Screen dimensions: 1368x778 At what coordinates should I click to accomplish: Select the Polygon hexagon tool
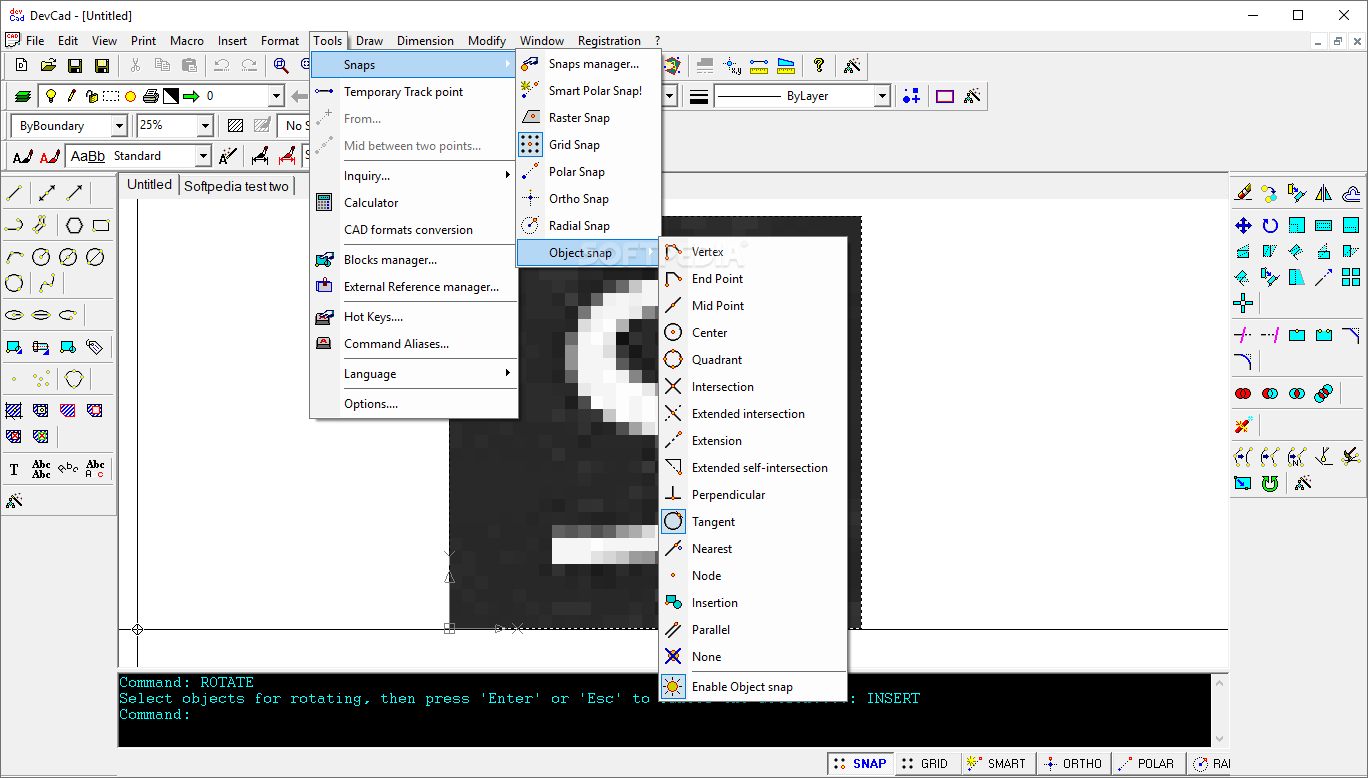[x=74, y=225]
